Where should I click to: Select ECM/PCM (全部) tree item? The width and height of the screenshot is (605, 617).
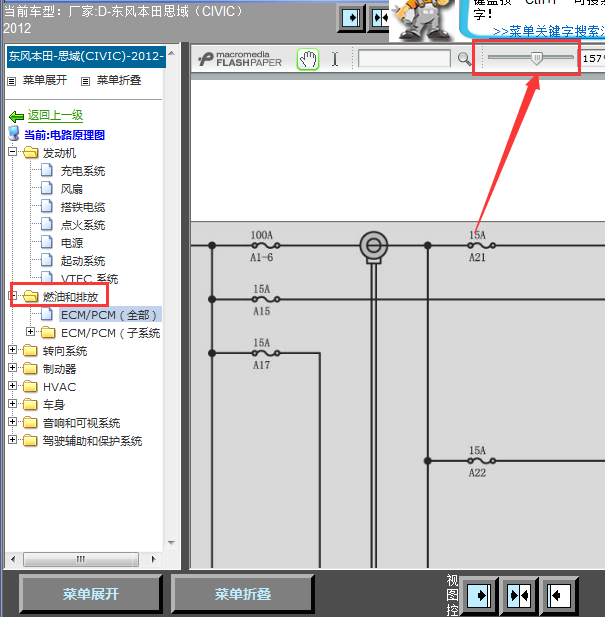click(109, 315)
